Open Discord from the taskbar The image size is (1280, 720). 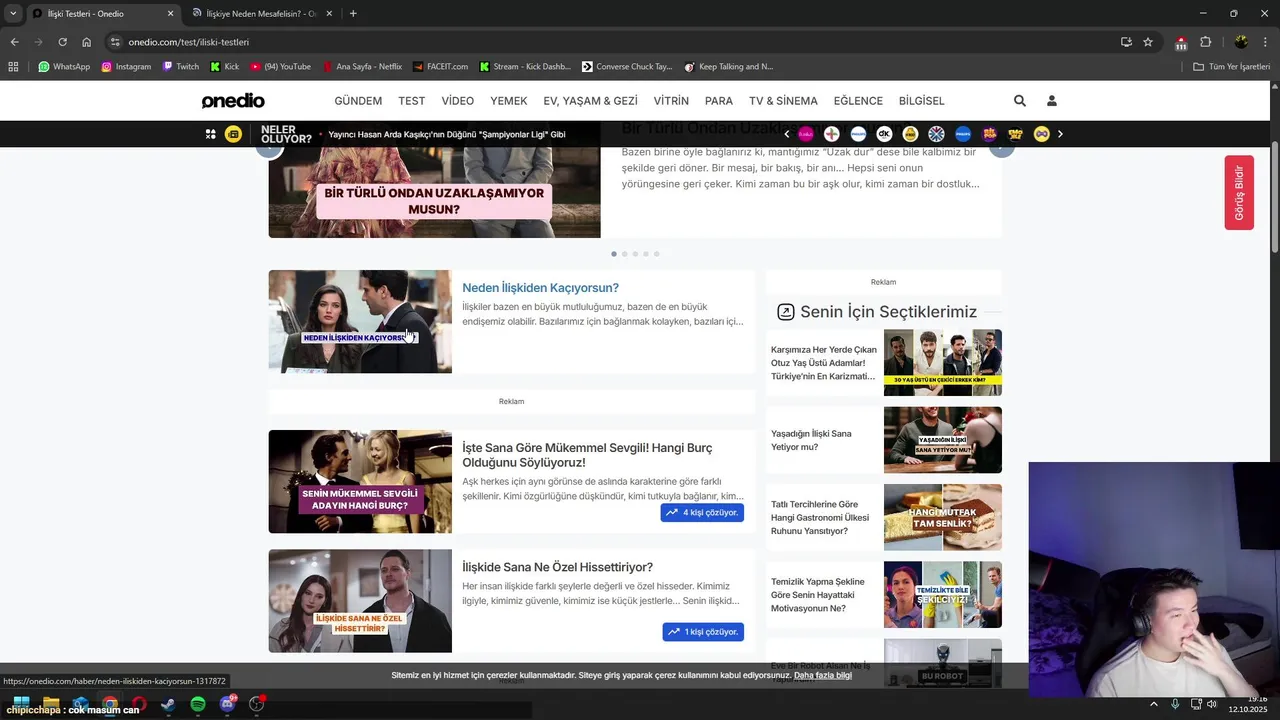[x=227, y=704]
